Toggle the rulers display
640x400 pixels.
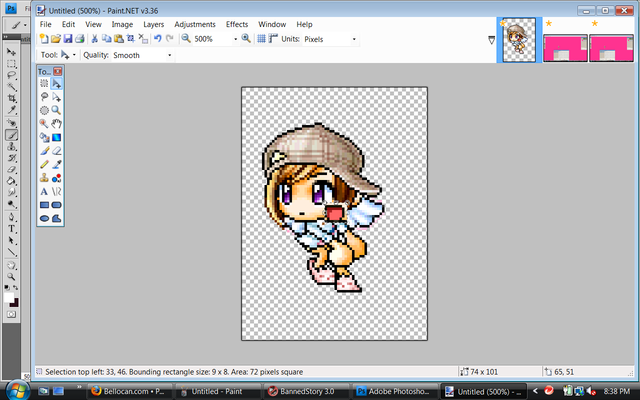[x=273, y=39]
